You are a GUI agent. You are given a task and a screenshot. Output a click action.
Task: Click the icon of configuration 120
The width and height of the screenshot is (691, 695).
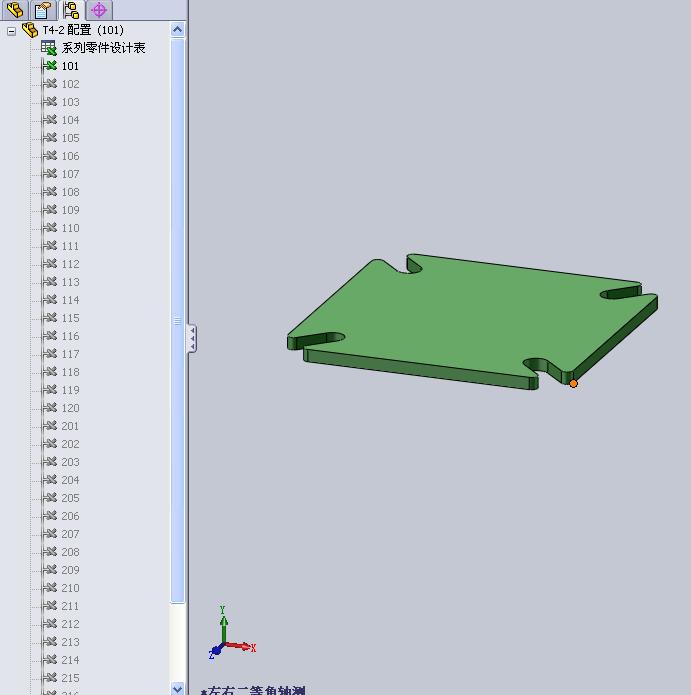pos(50,408)
